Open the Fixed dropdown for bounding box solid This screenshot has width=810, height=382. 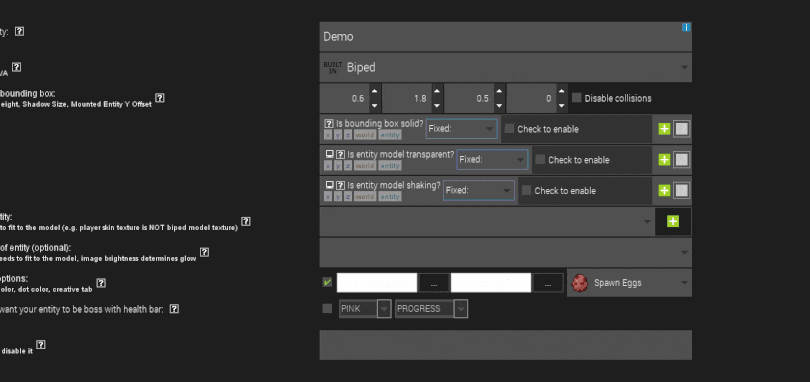pyautogui.click(x=462, y=129)
